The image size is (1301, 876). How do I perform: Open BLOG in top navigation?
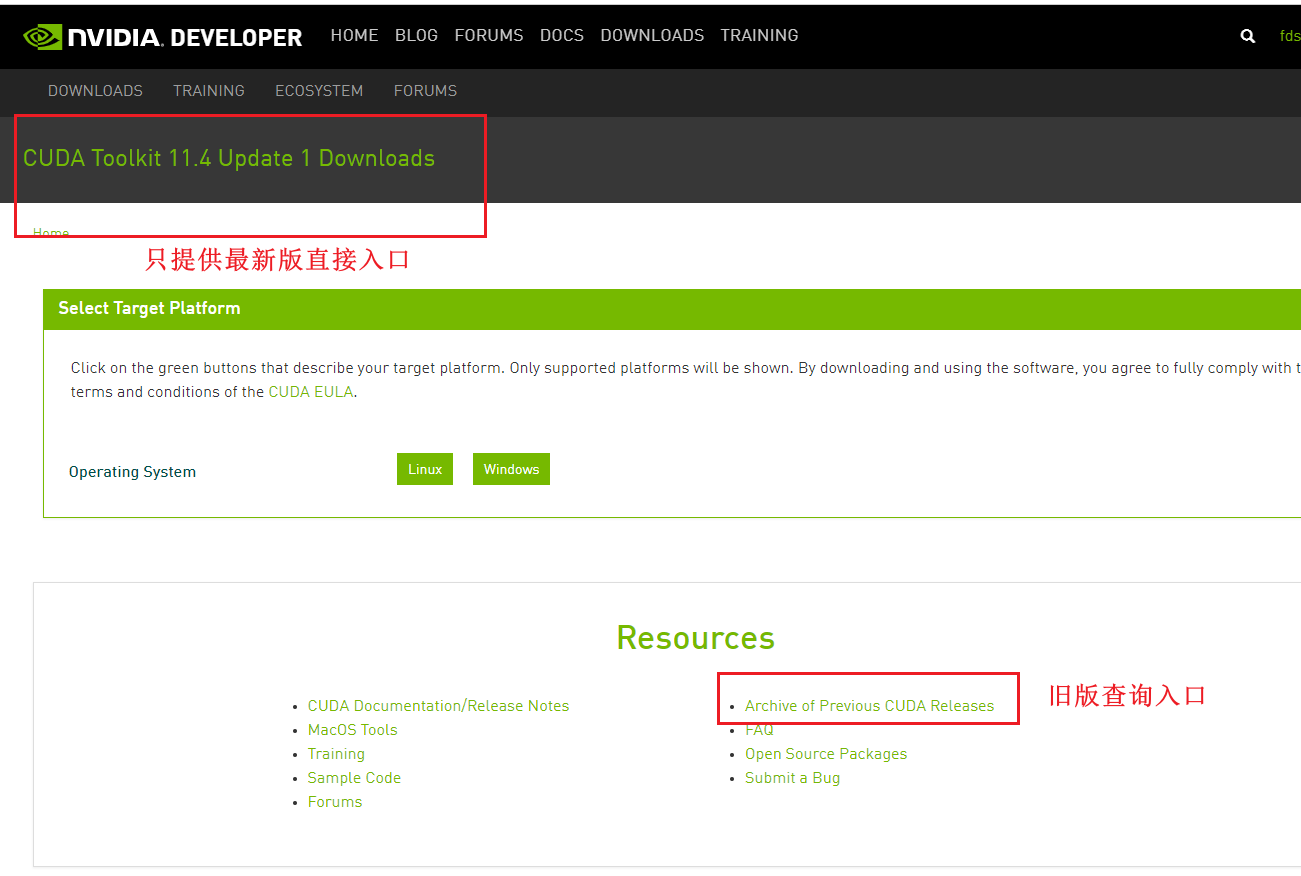click(416, 35)
